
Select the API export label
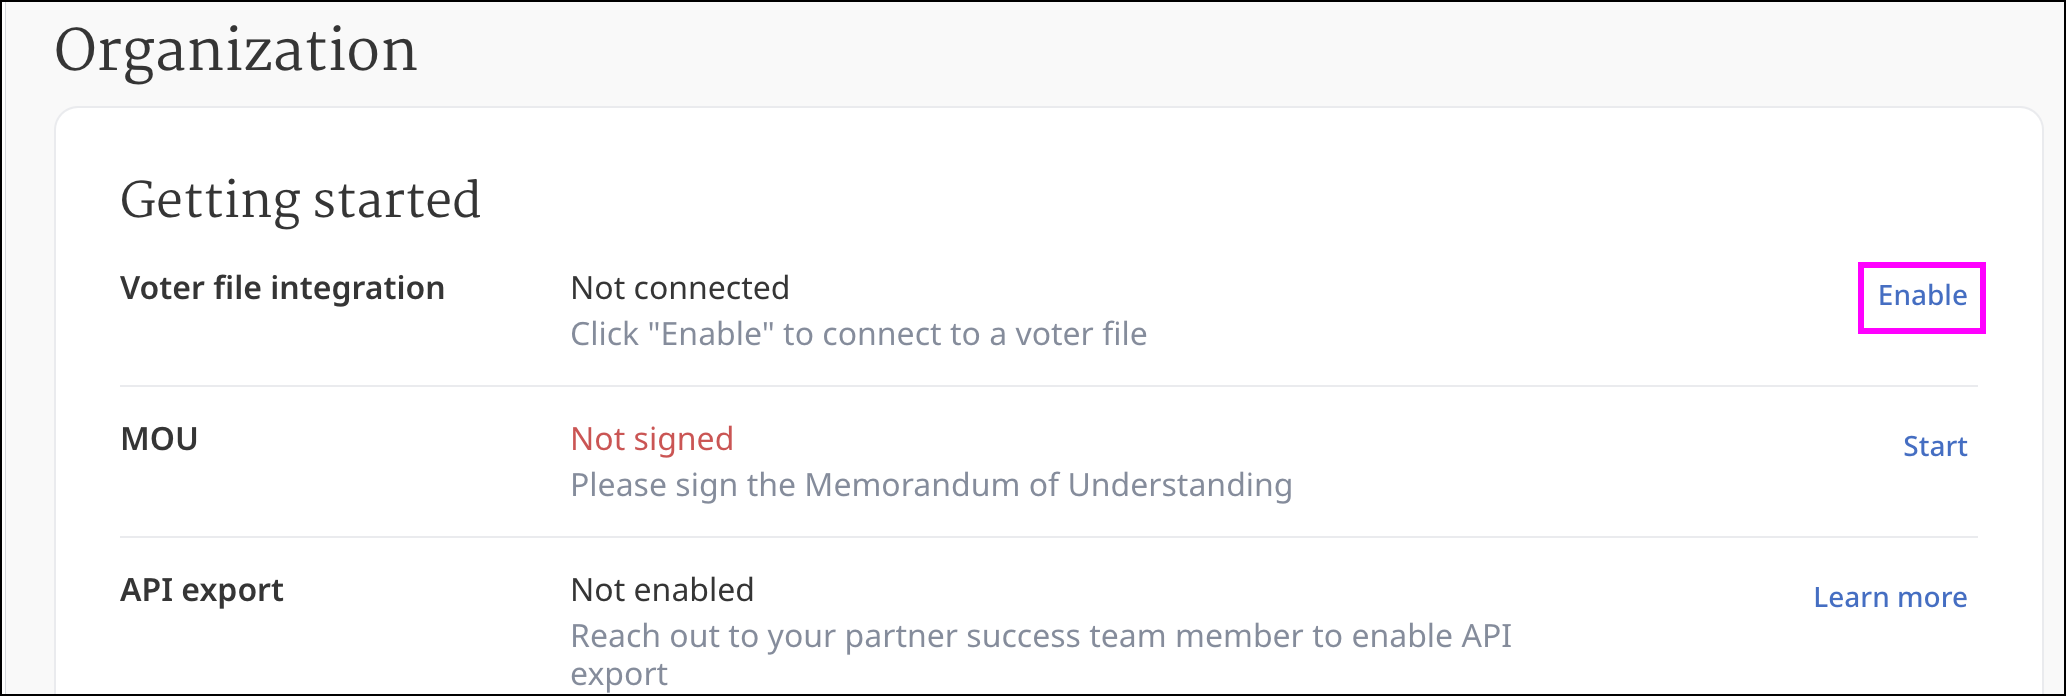coord(202,591)
